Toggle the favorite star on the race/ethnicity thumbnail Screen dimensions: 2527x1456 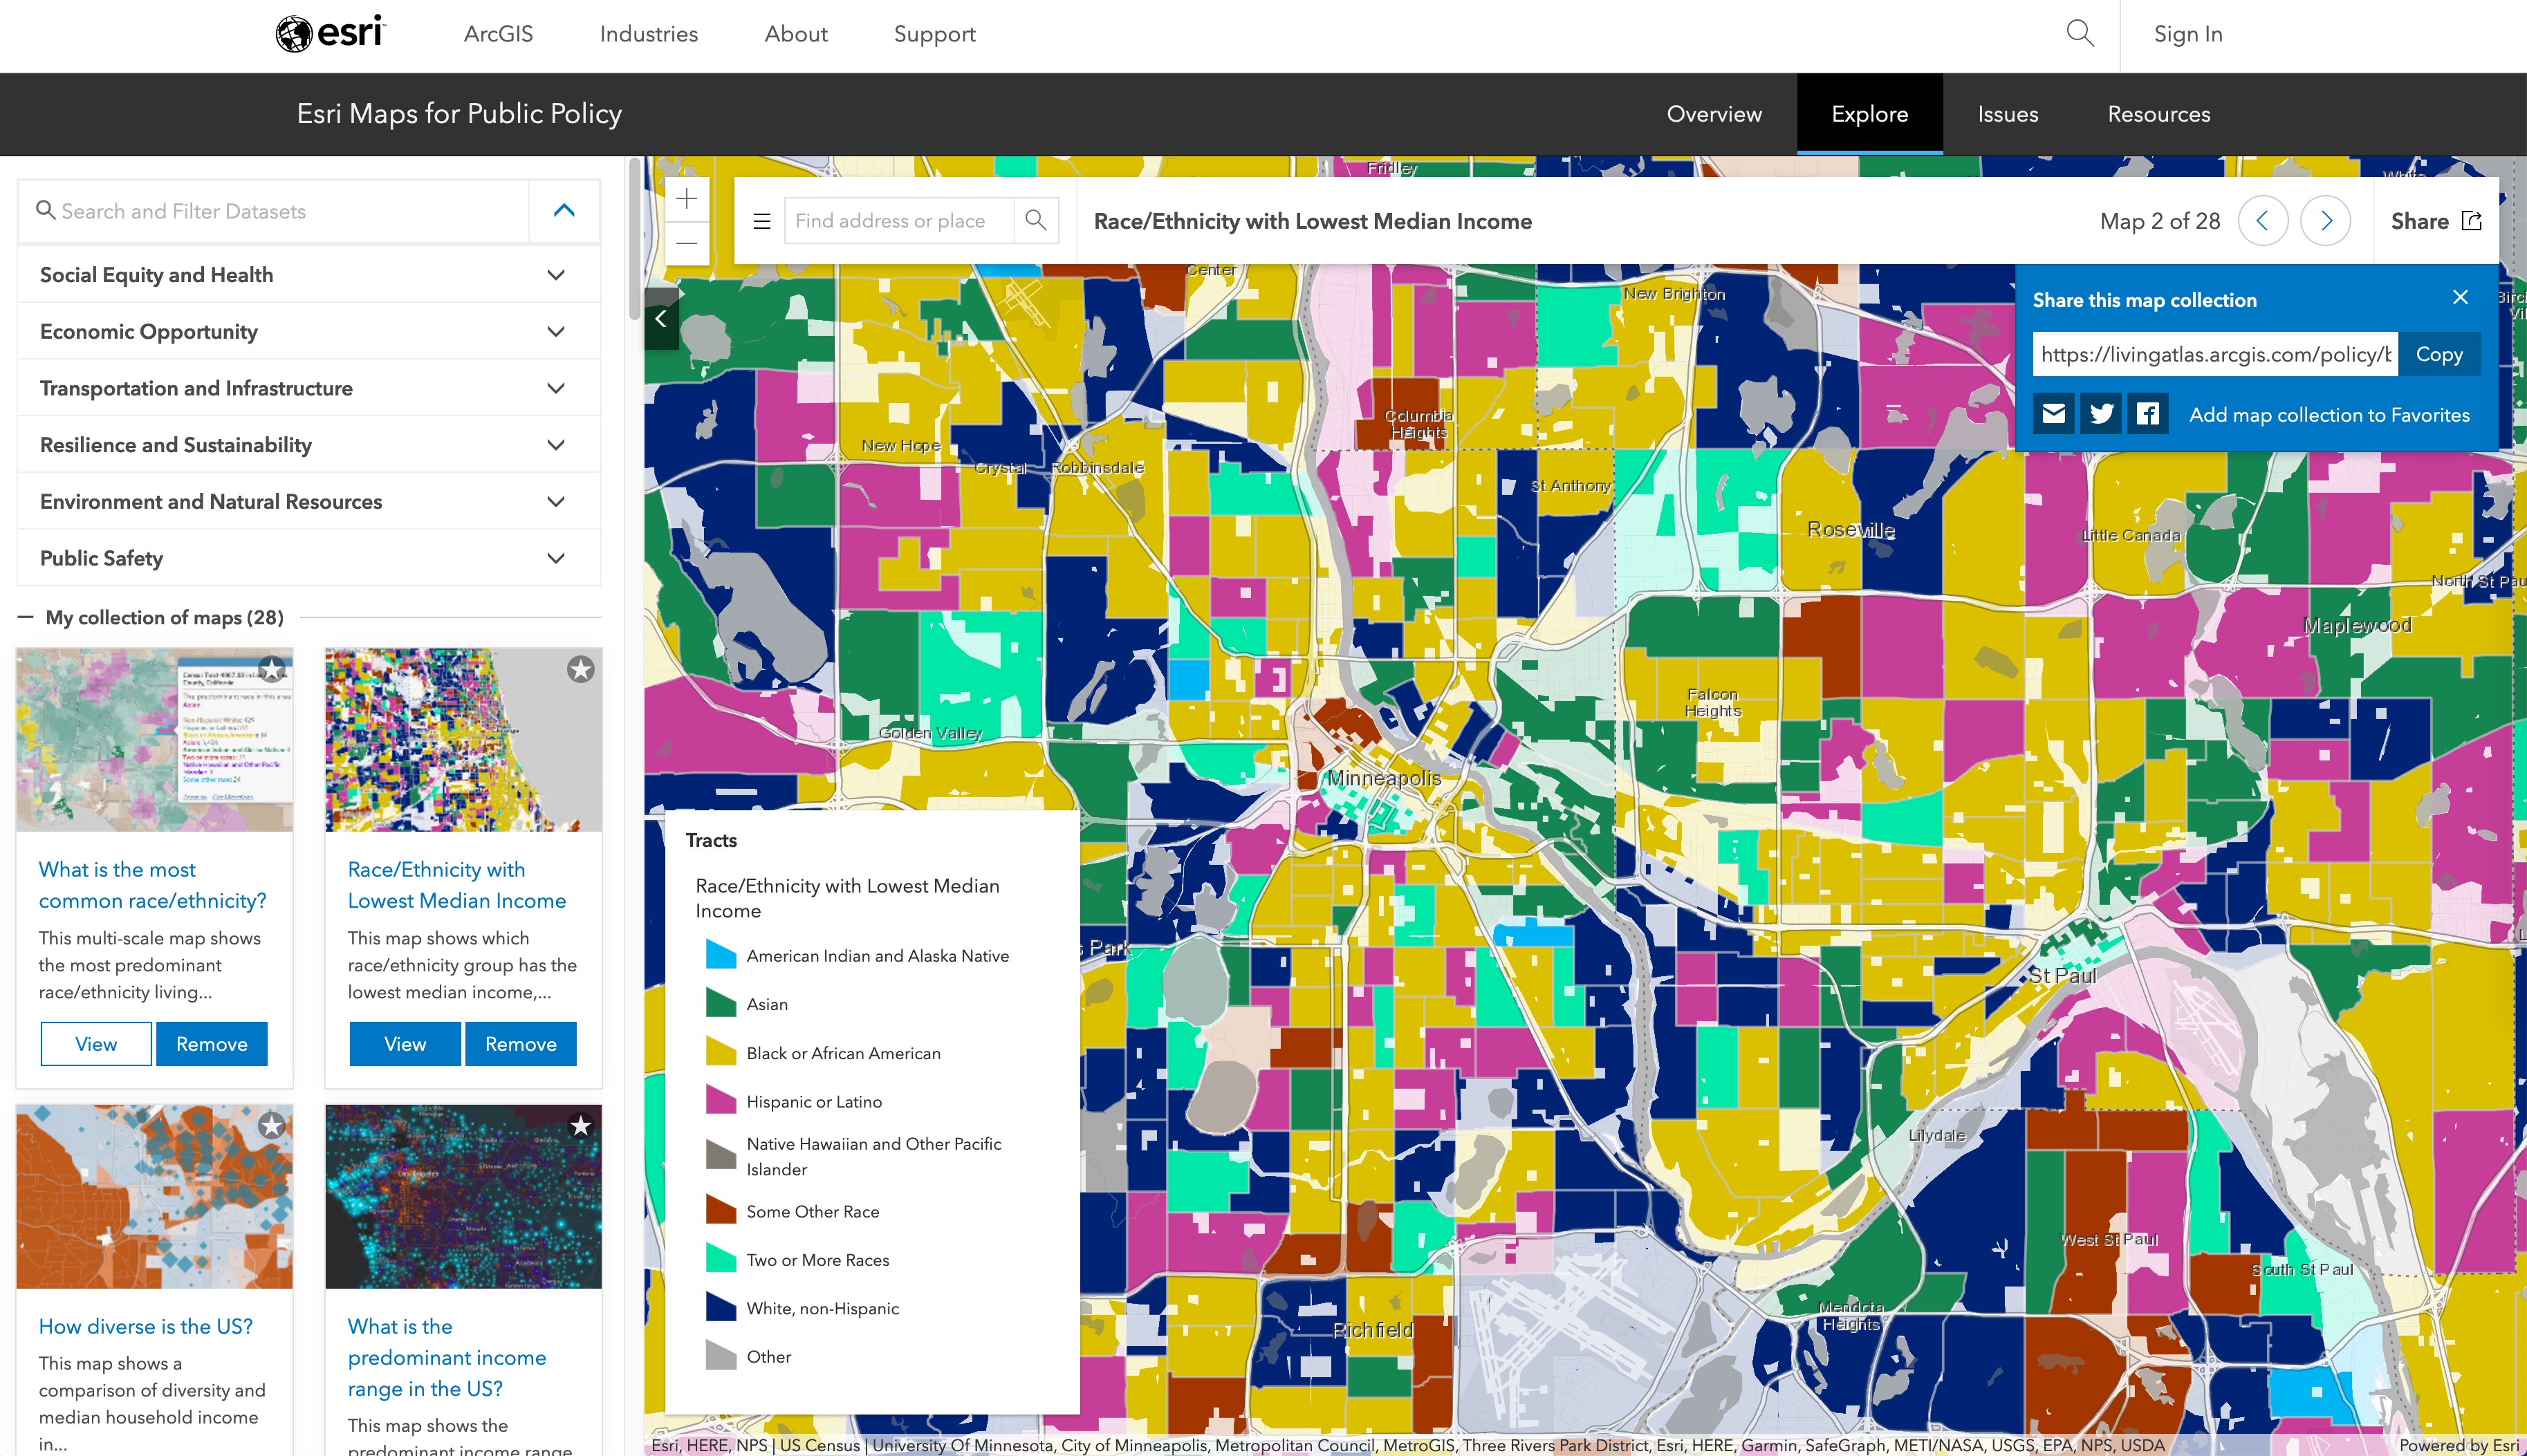point(581,671)
